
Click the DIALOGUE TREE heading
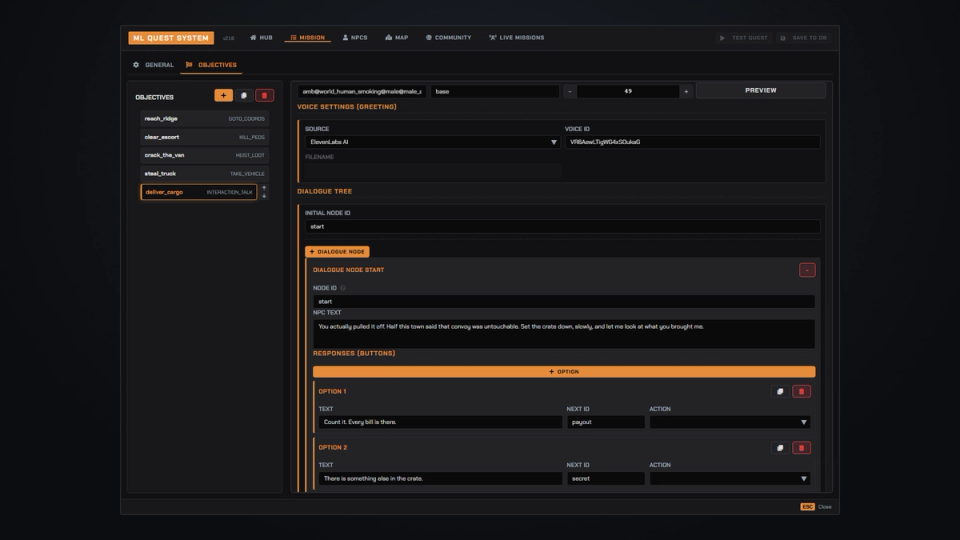(x=324, y=192)
